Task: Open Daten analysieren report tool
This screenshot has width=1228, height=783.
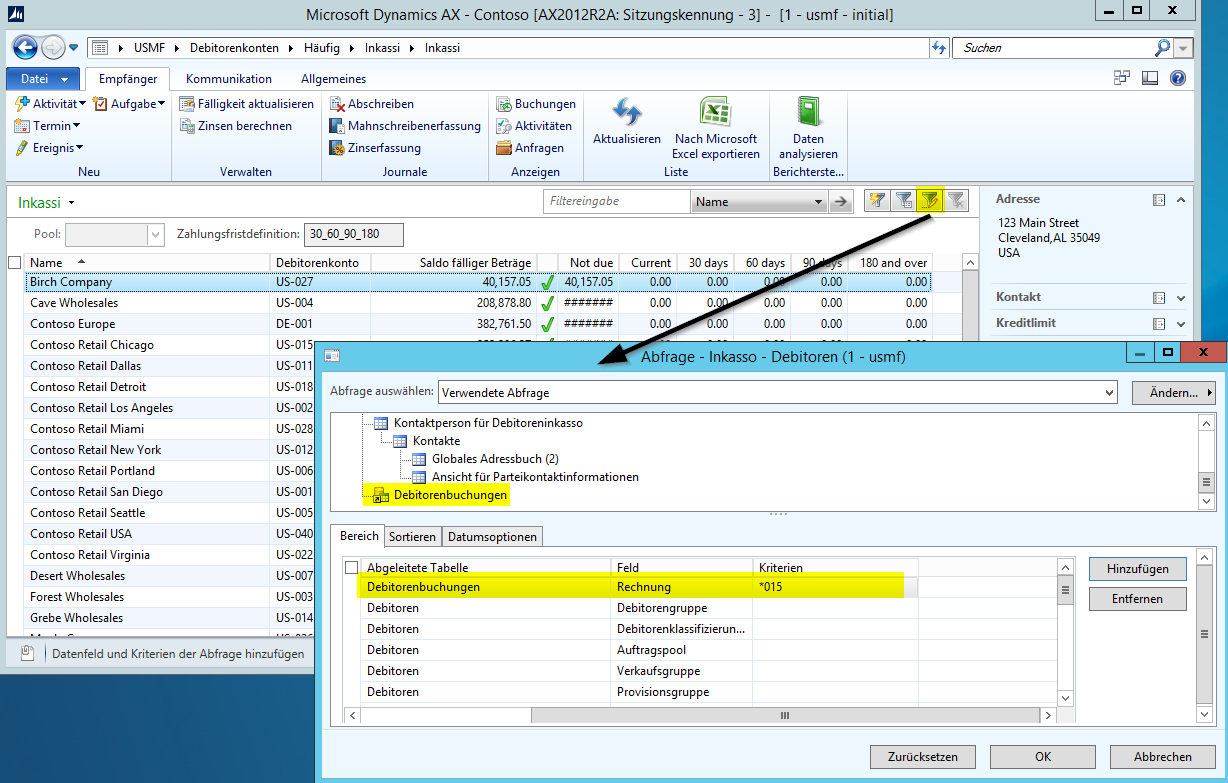Action: 808,112
